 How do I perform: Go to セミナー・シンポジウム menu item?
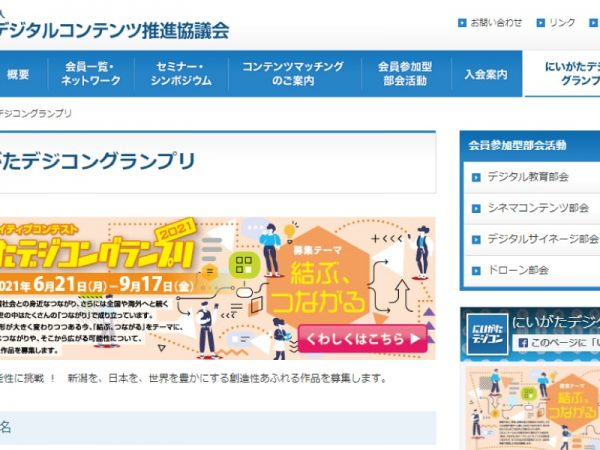click(181, 74)
